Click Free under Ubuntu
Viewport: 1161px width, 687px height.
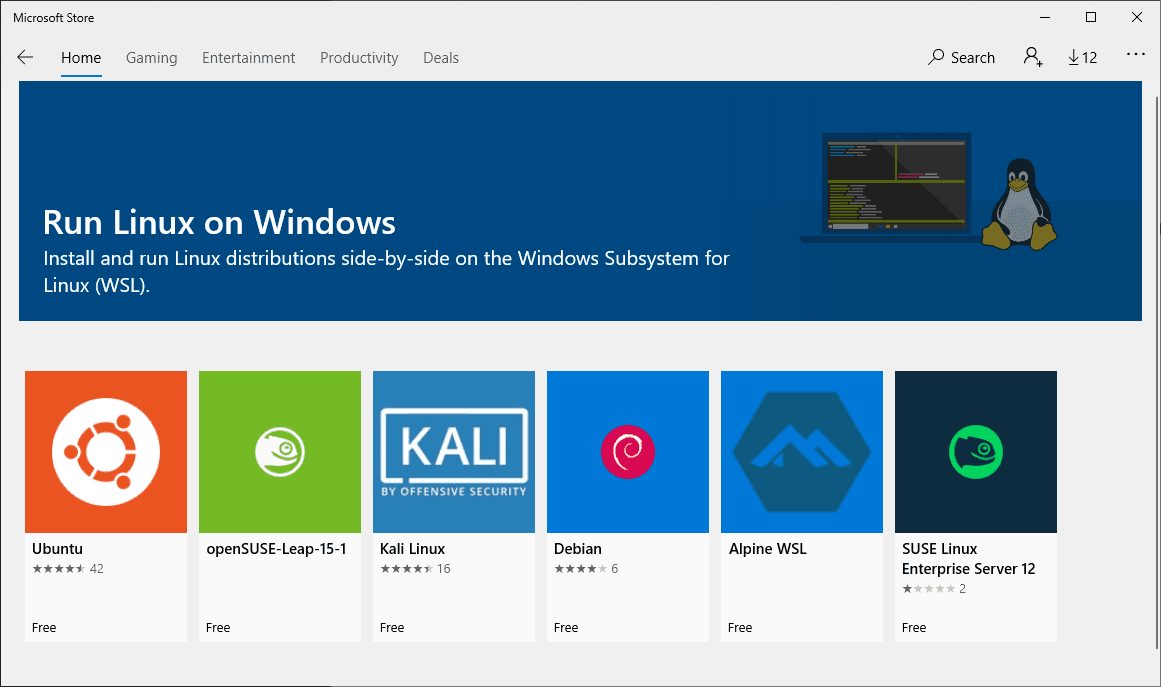click(44, 627)
